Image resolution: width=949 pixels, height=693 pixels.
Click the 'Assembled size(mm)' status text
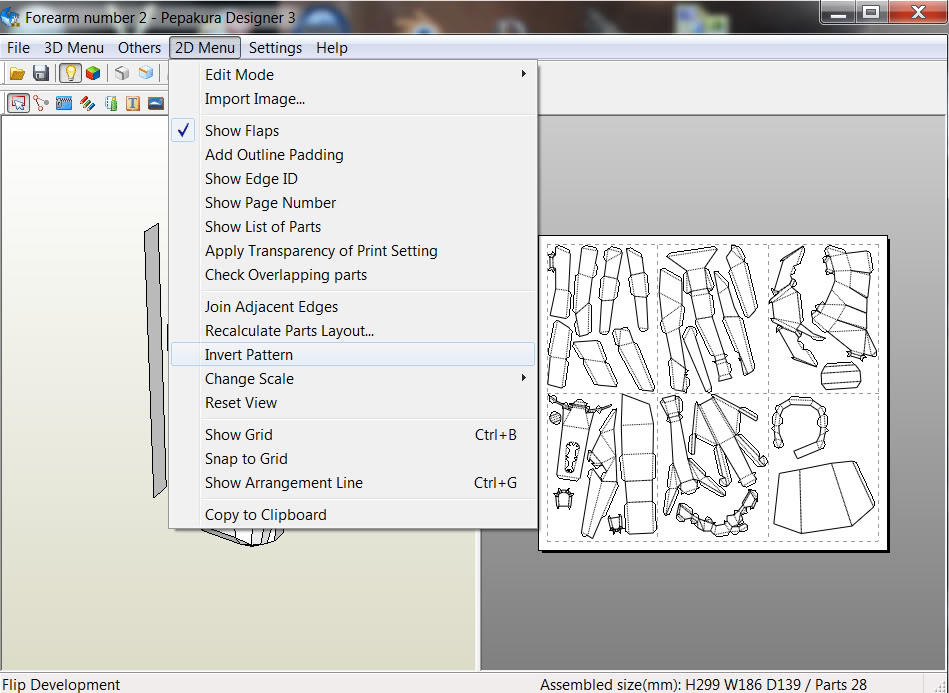(703, 685)
